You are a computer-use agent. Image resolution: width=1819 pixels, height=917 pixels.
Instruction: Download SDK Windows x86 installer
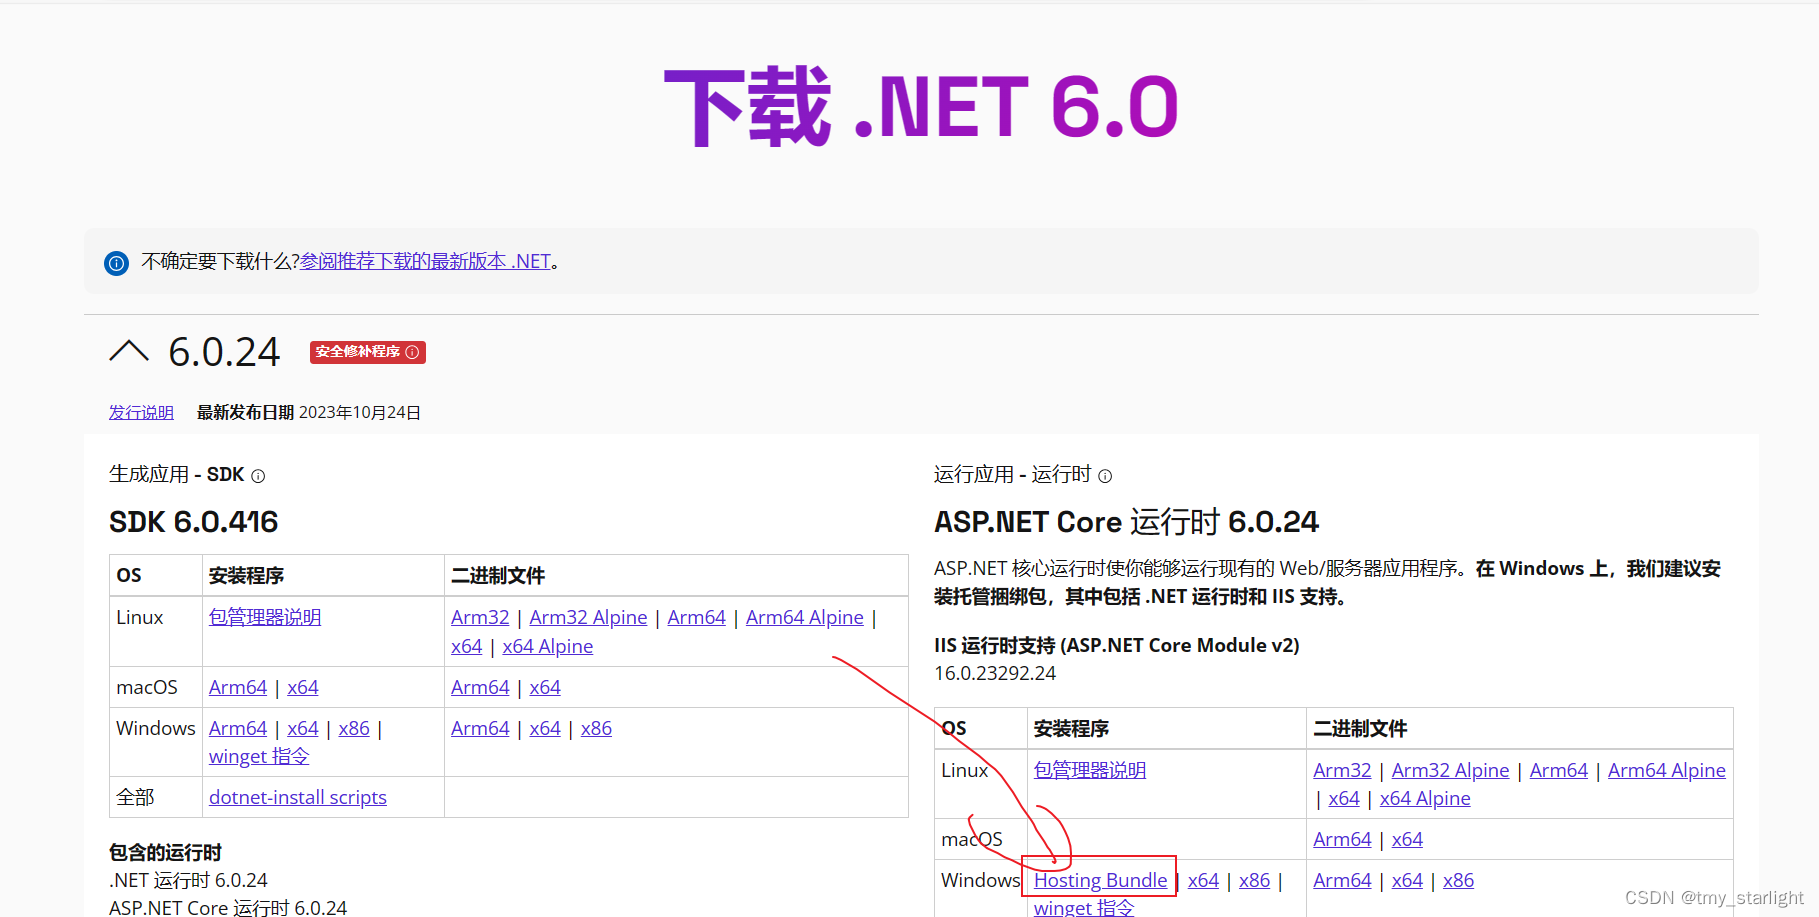tap(354, 728)
